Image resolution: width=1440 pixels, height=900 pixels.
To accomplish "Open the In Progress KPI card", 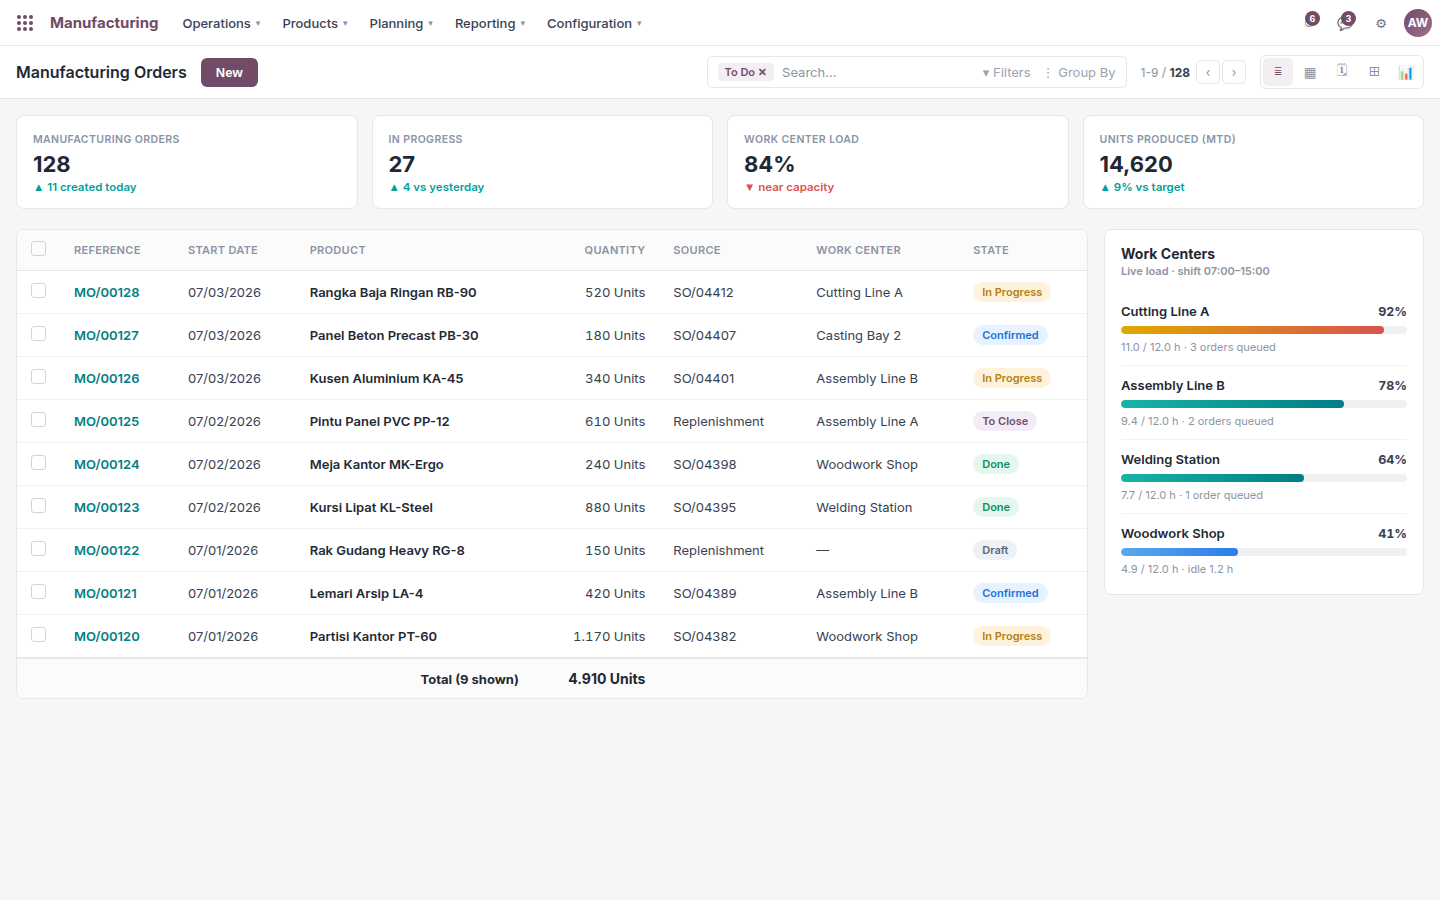I will pos(542,162).
